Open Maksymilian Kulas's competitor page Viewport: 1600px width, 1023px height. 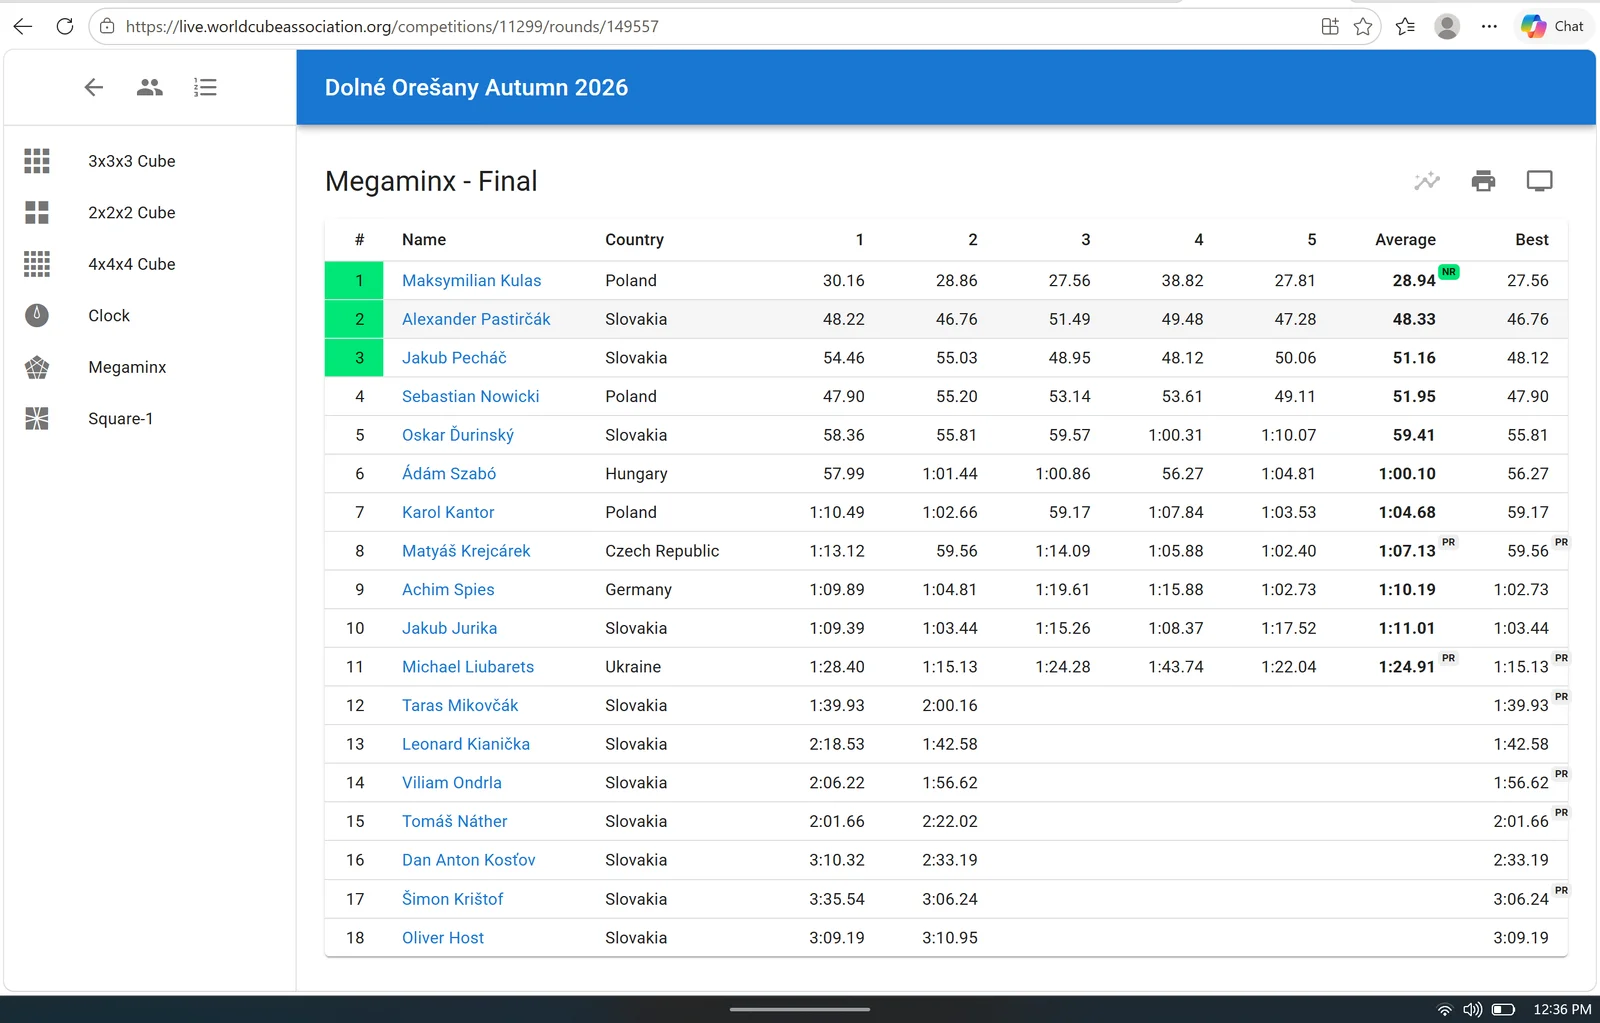[x=471, y=281]
